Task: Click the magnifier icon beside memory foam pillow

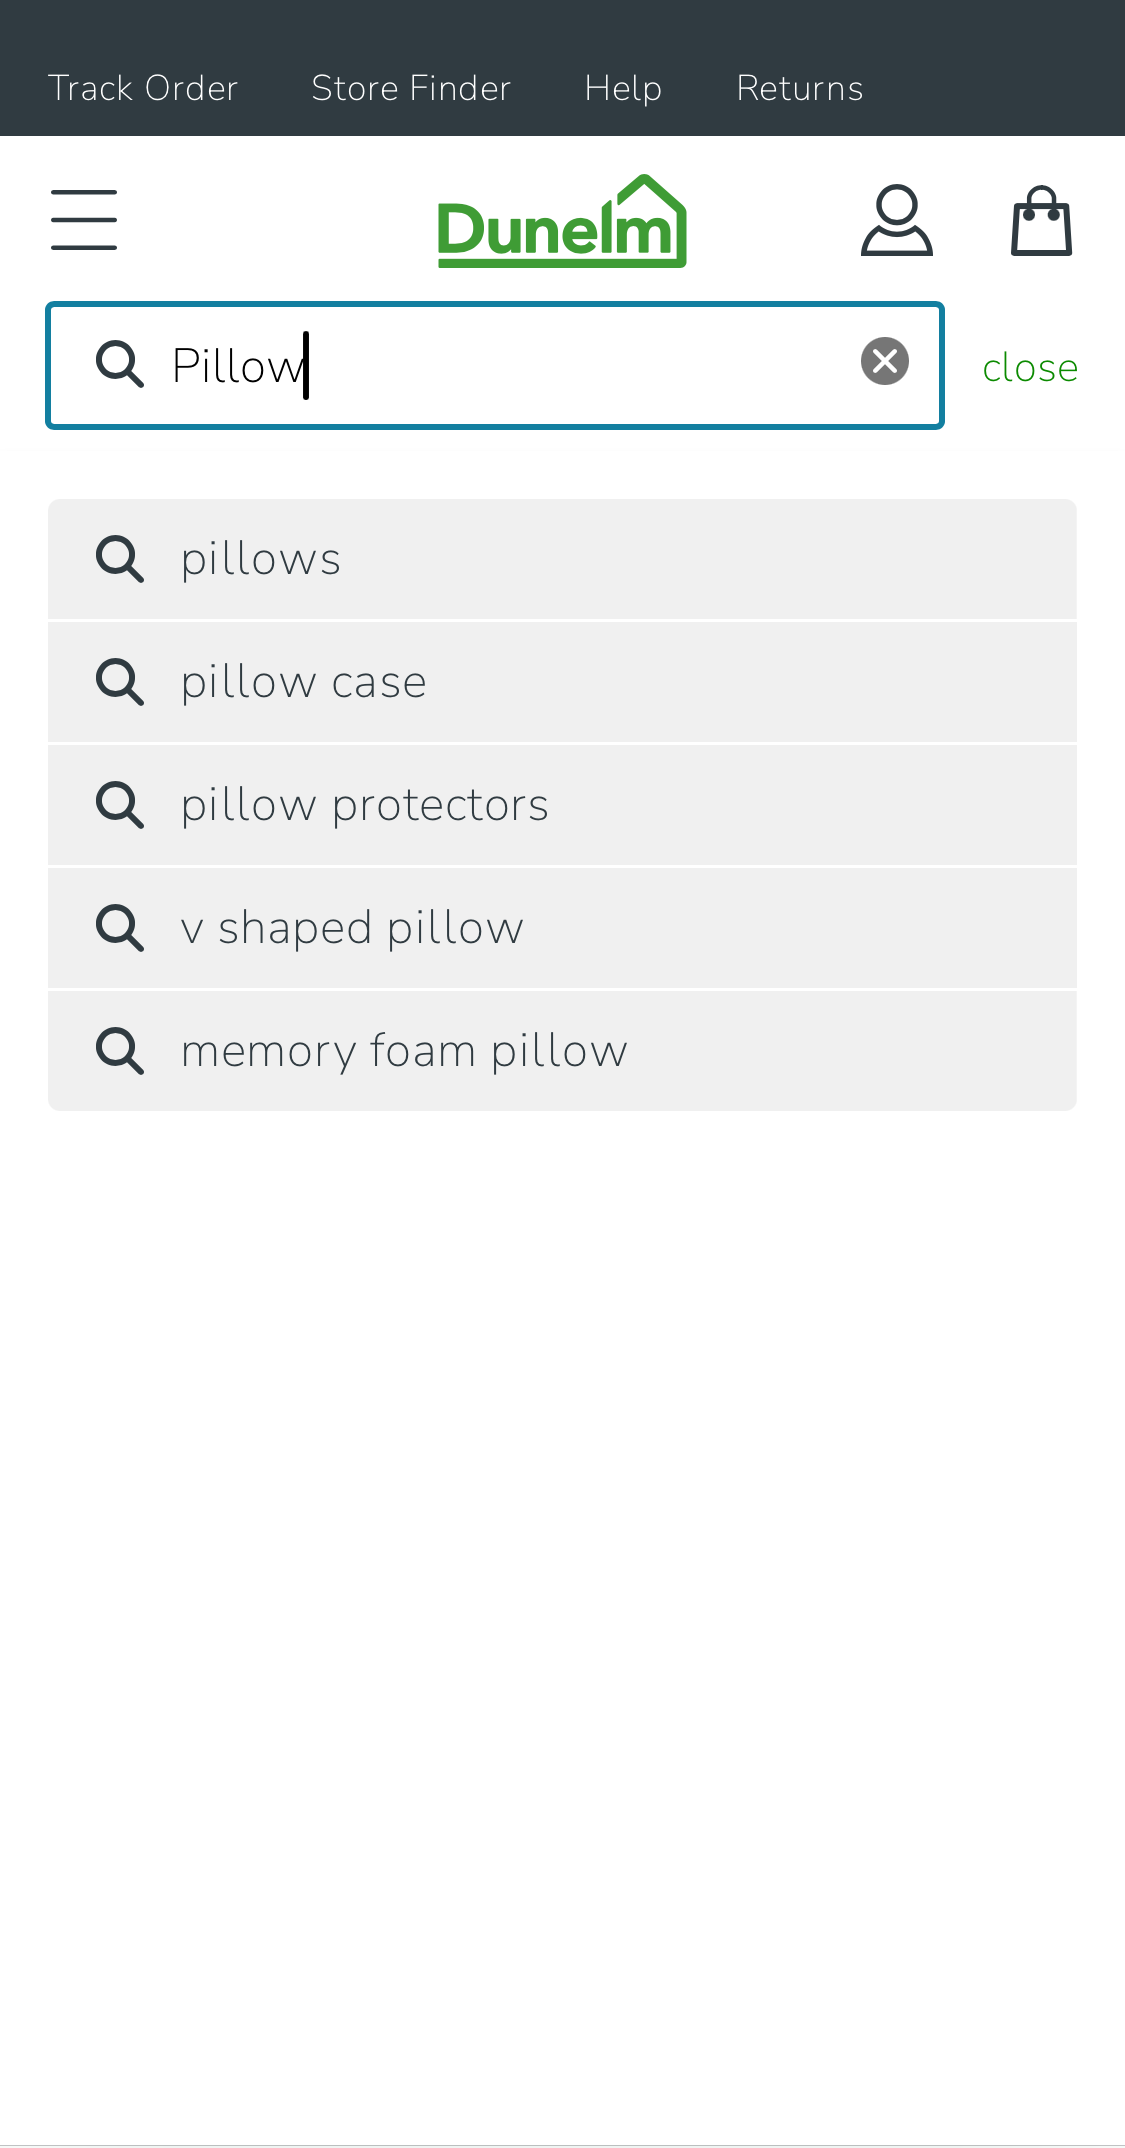Action: pos(119,1050)
